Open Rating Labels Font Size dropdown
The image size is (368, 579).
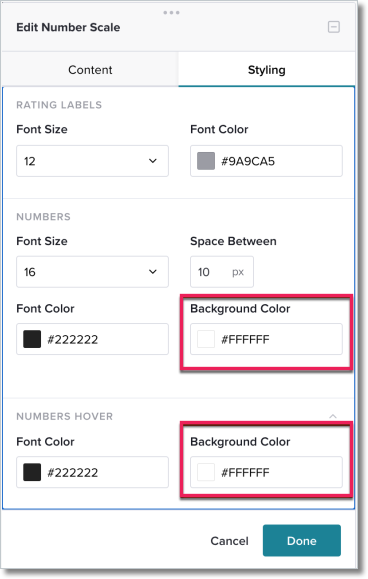point(92,161)
